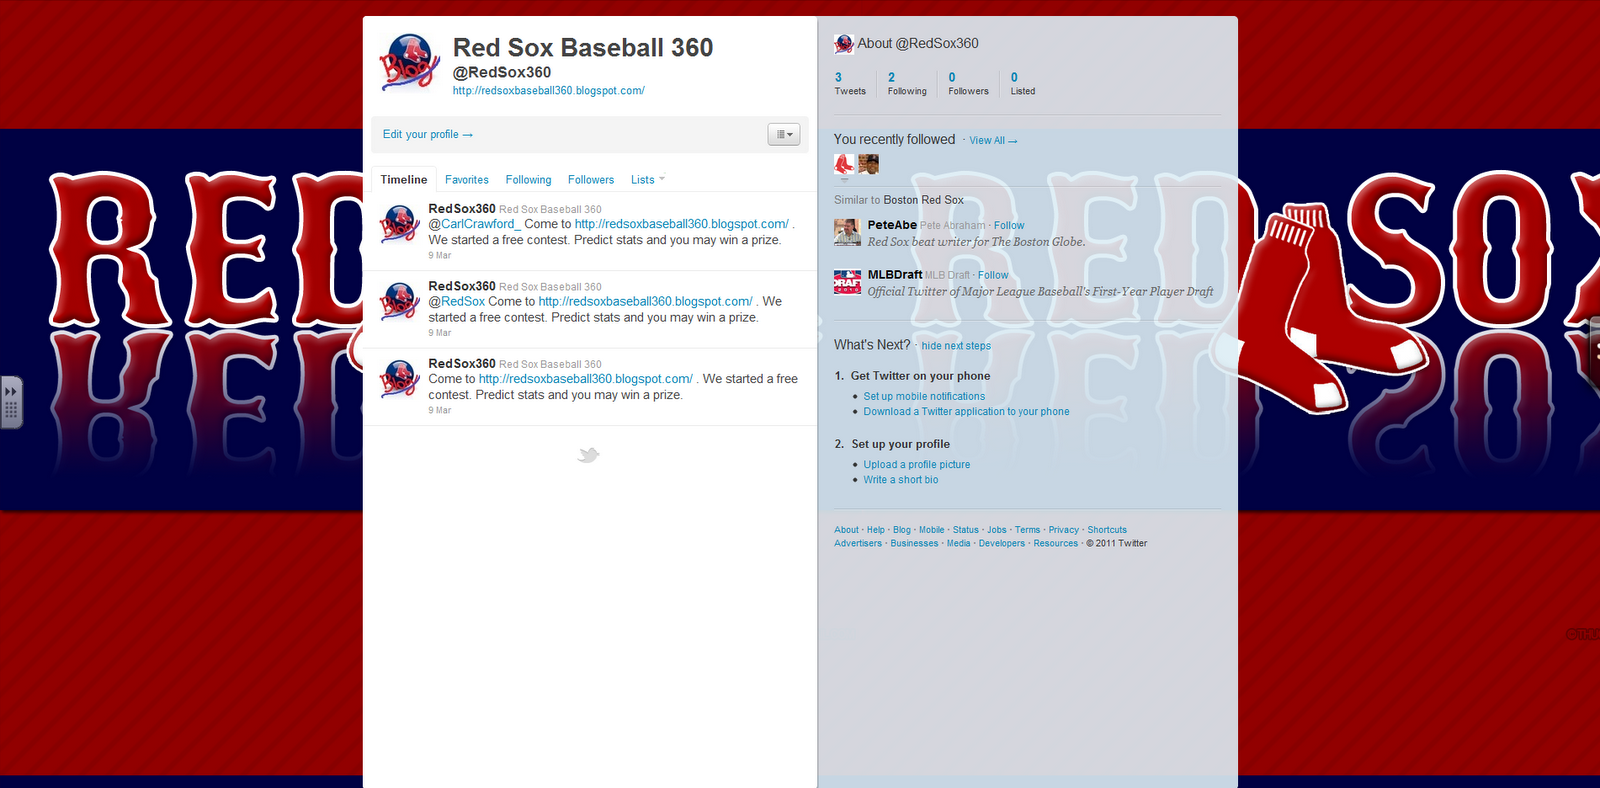Click Set up mobile notifications
1600x788 pixels.
(924, 397)
